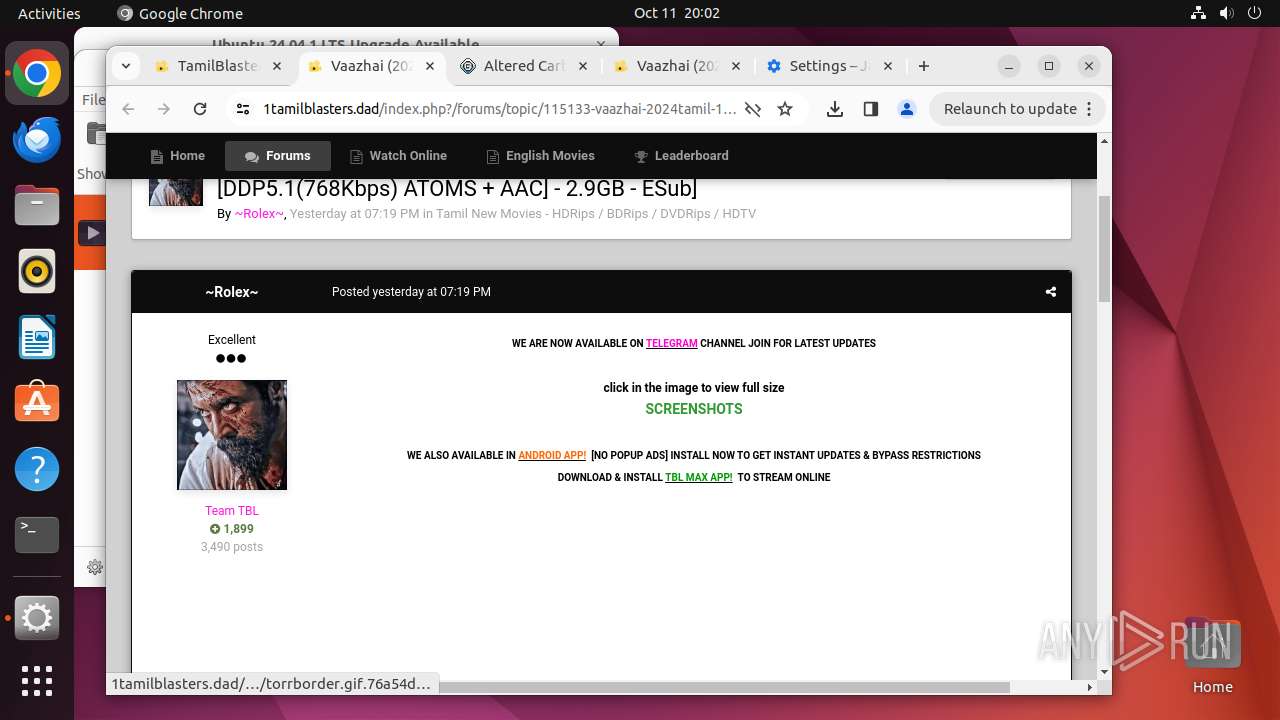Open the TELEGRAM channel link
This screenshot has height=720, width=1280.
[x=672, y=343]
